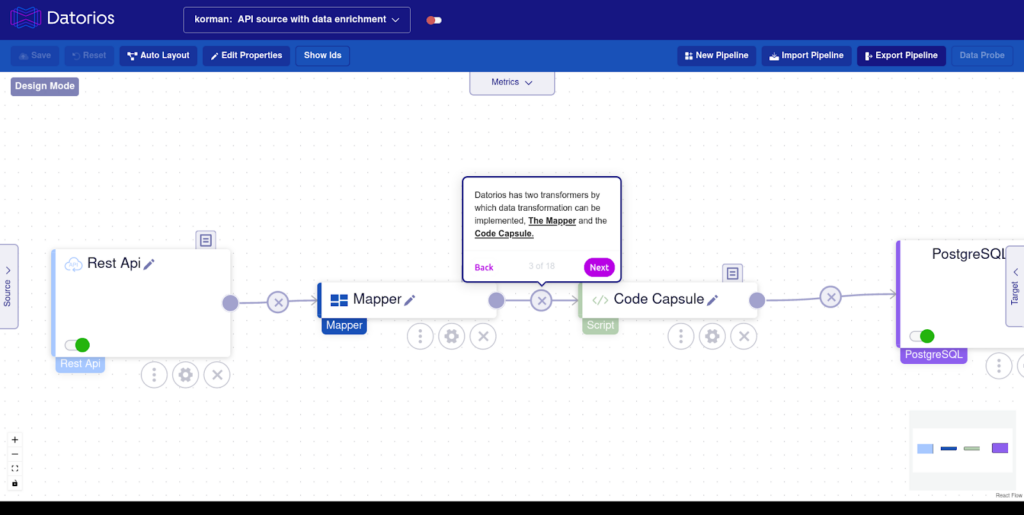
Task: Expand the Metrics panel
Action: click(512, 82)
